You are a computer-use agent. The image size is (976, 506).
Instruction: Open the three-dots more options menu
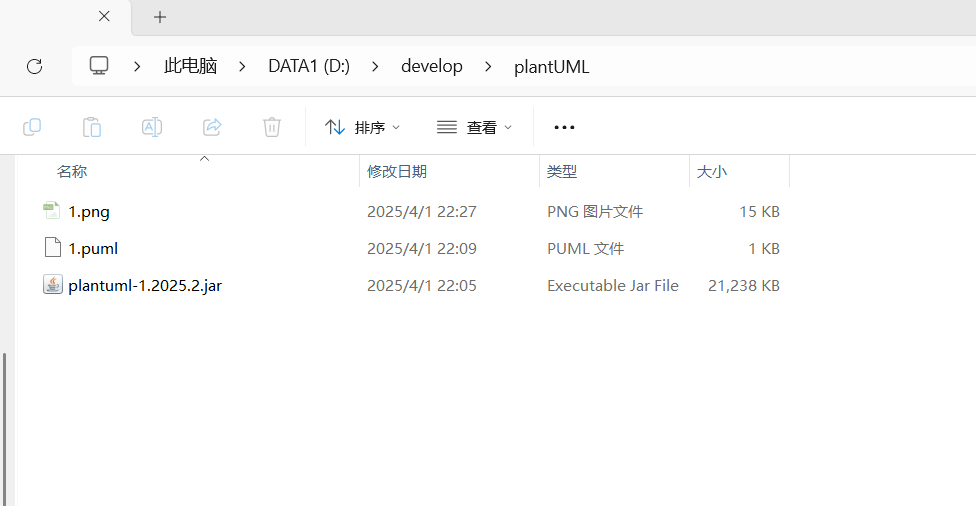[564, 127]
